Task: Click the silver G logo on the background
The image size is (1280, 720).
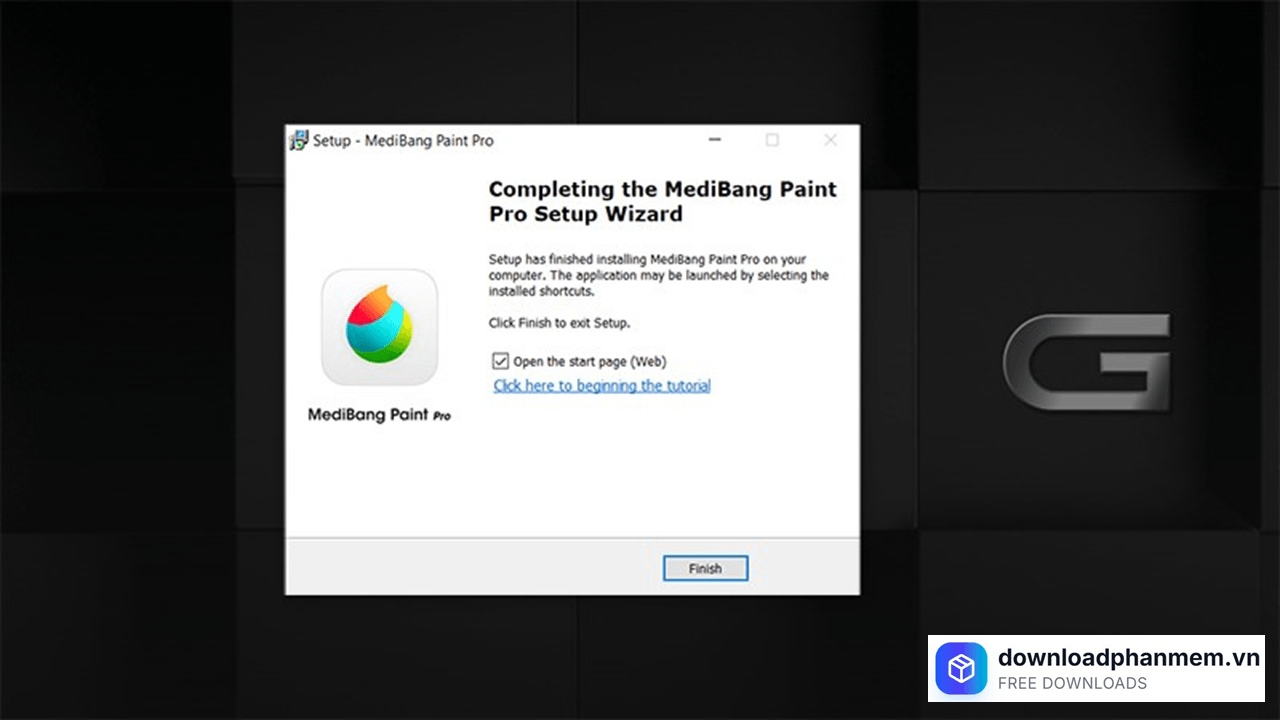Action: (x=1086, y=362)
